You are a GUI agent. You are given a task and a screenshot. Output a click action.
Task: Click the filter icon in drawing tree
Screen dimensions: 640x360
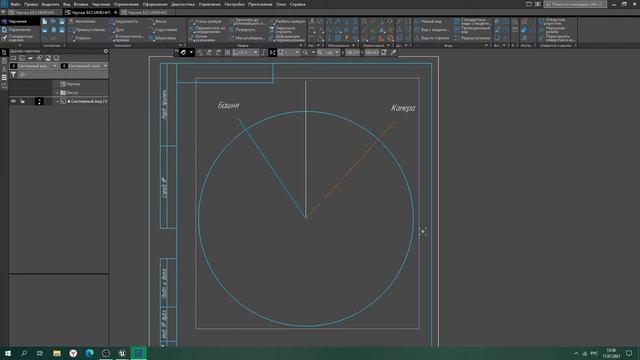13,75
